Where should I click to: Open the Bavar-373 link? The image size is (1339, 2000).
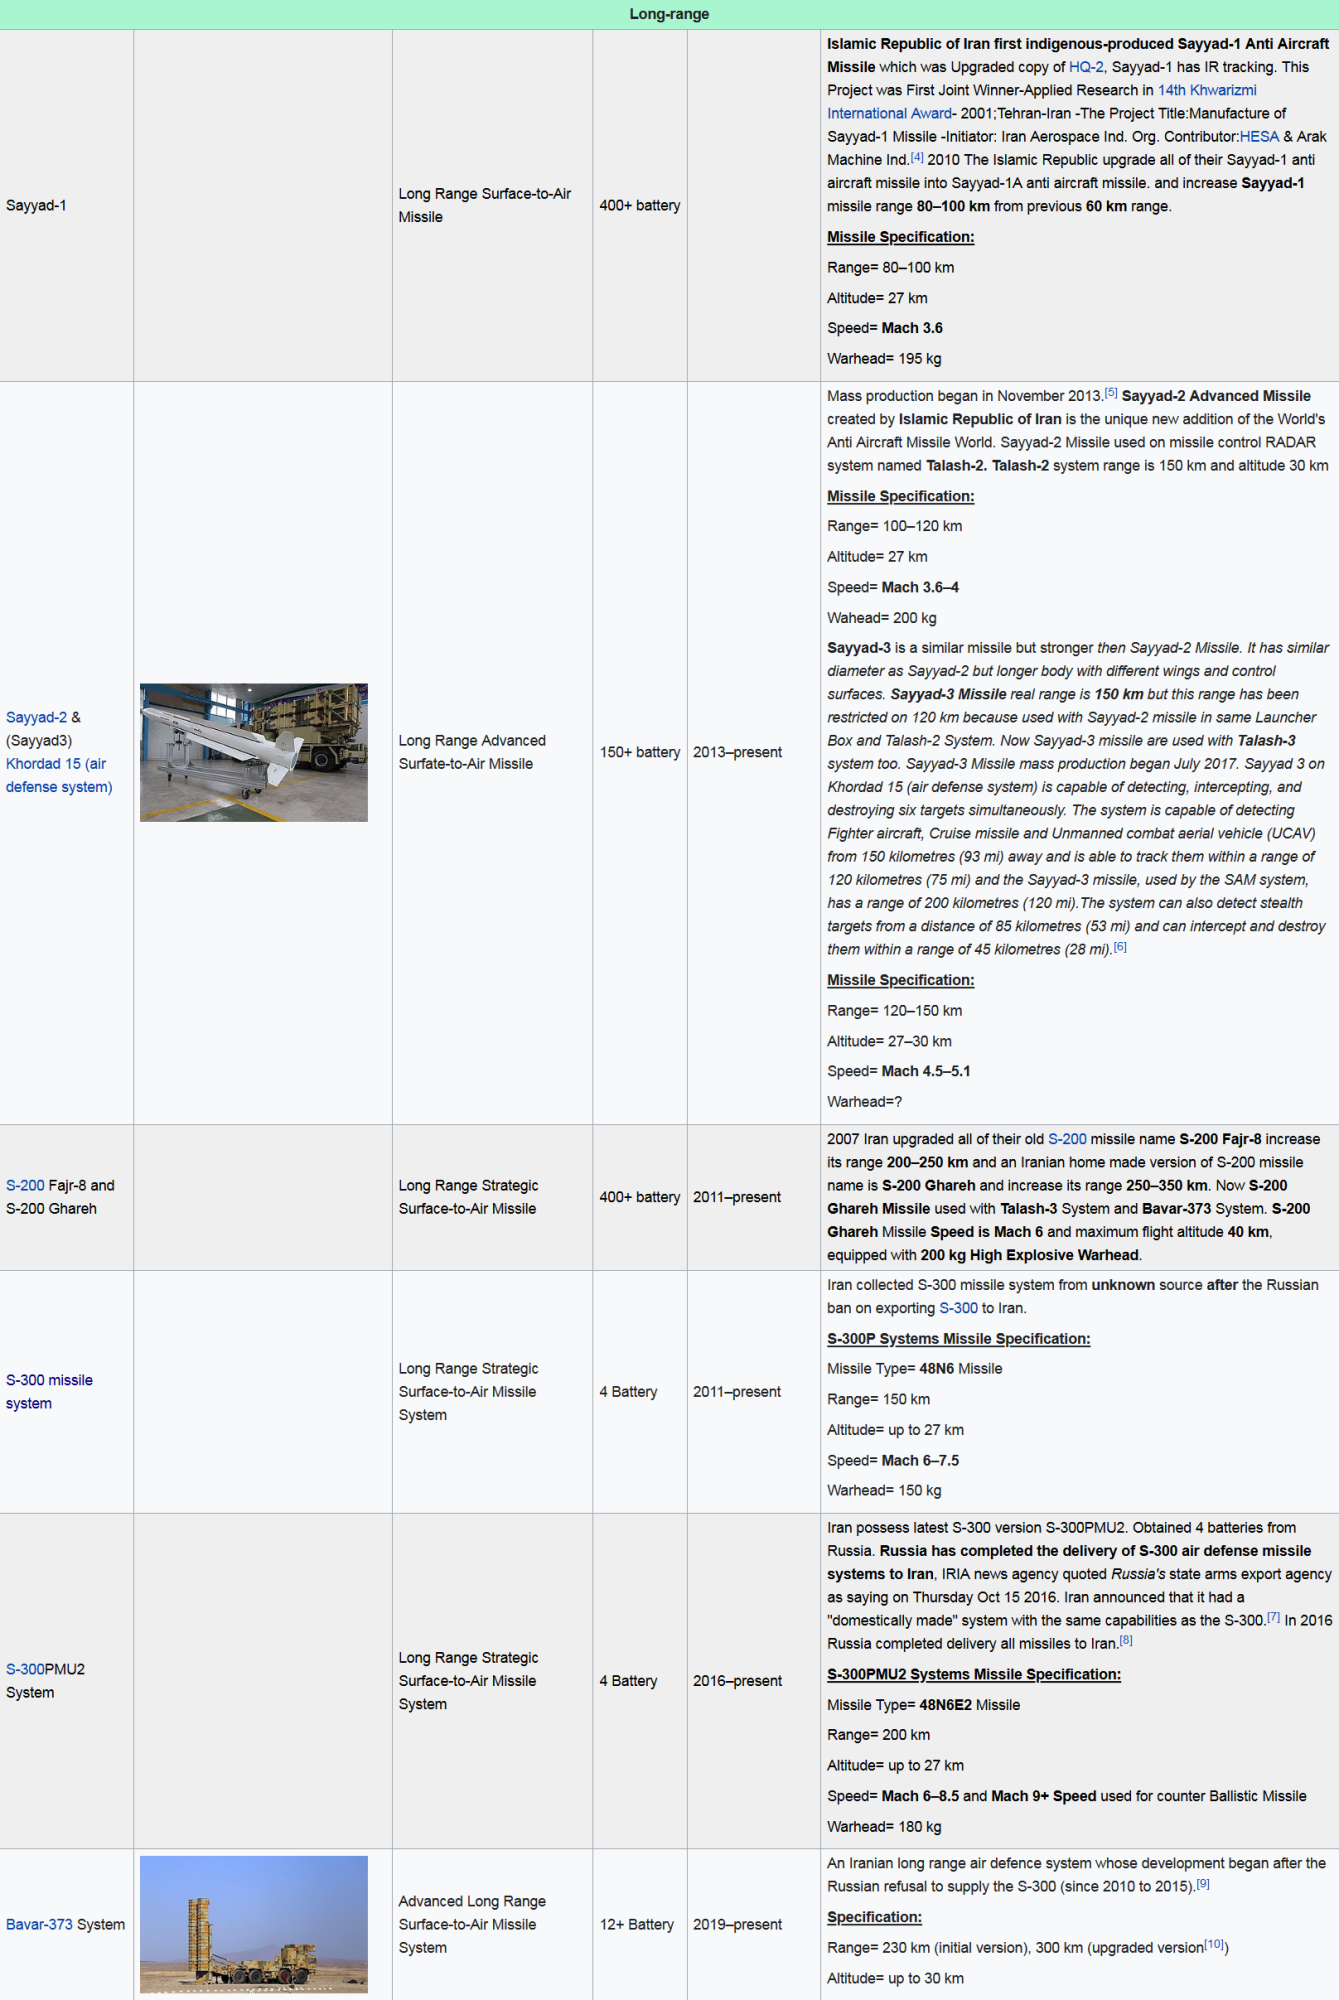[x=39, y=1924]
